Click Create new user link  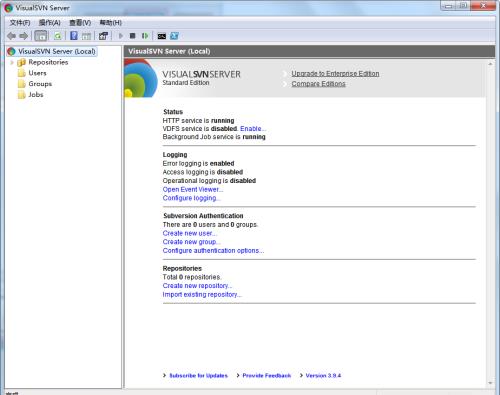[190, 233]
